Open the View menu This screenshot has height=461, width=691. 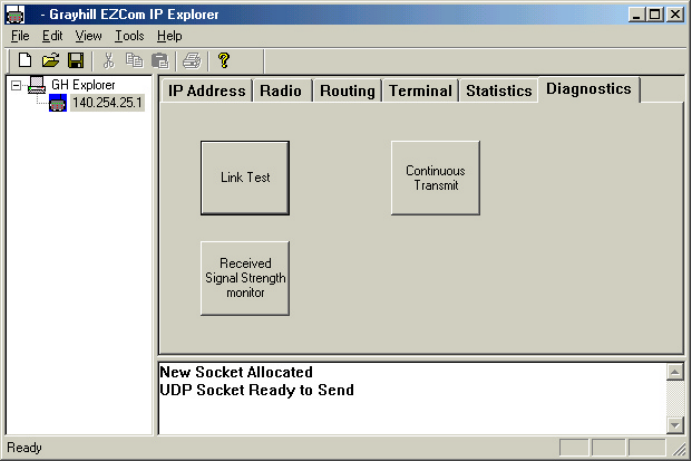pyautogui.click(x=88, y=36)
